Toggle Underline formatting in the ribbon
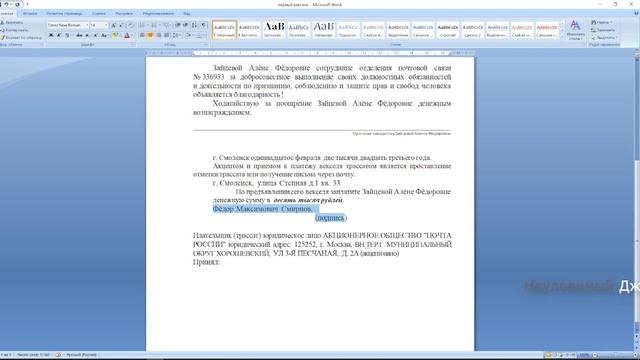This screenshot has height=360, width=640. [67, 36]
